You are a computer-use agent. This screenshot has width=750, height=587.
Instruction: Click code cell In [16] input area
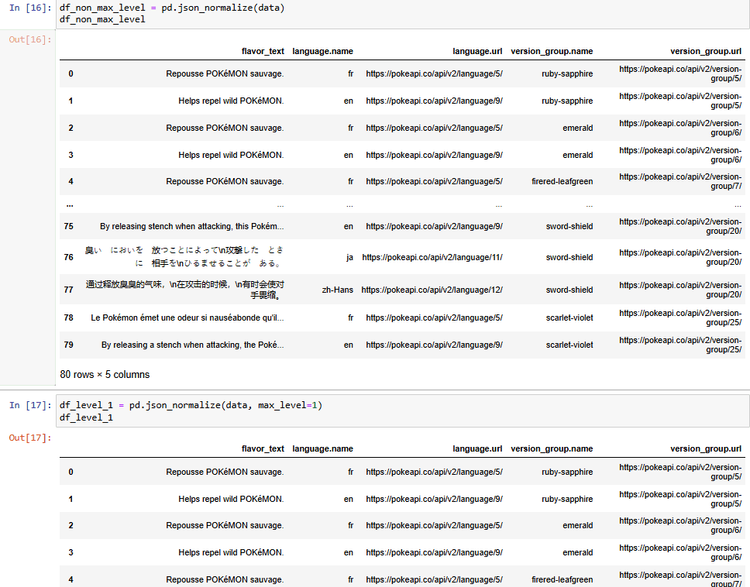tap(402, 13)
